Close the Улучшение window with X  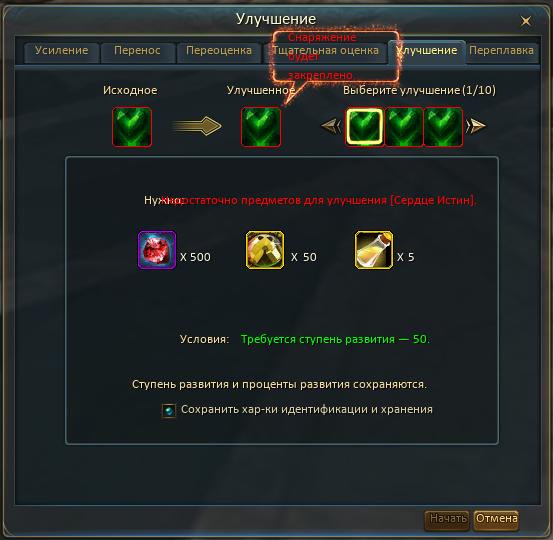pyautogui.click(x=525, y=21)
